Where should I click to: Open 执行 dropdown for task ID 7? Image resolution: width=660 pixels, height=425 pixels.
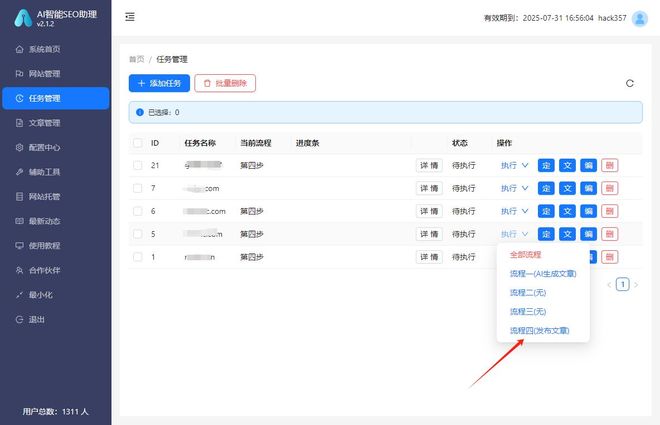pyautogui.click(x=514, y=188)
